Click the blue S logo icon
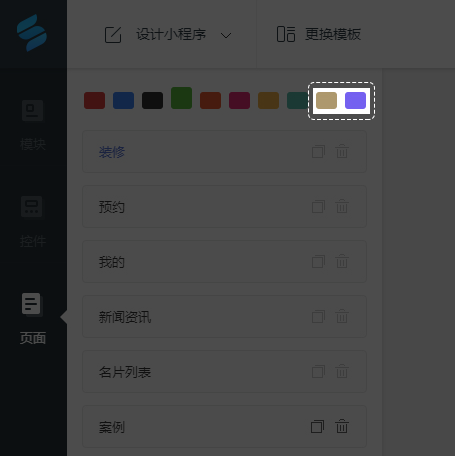The width and height of the screenshot is (455, 456). 32,33
